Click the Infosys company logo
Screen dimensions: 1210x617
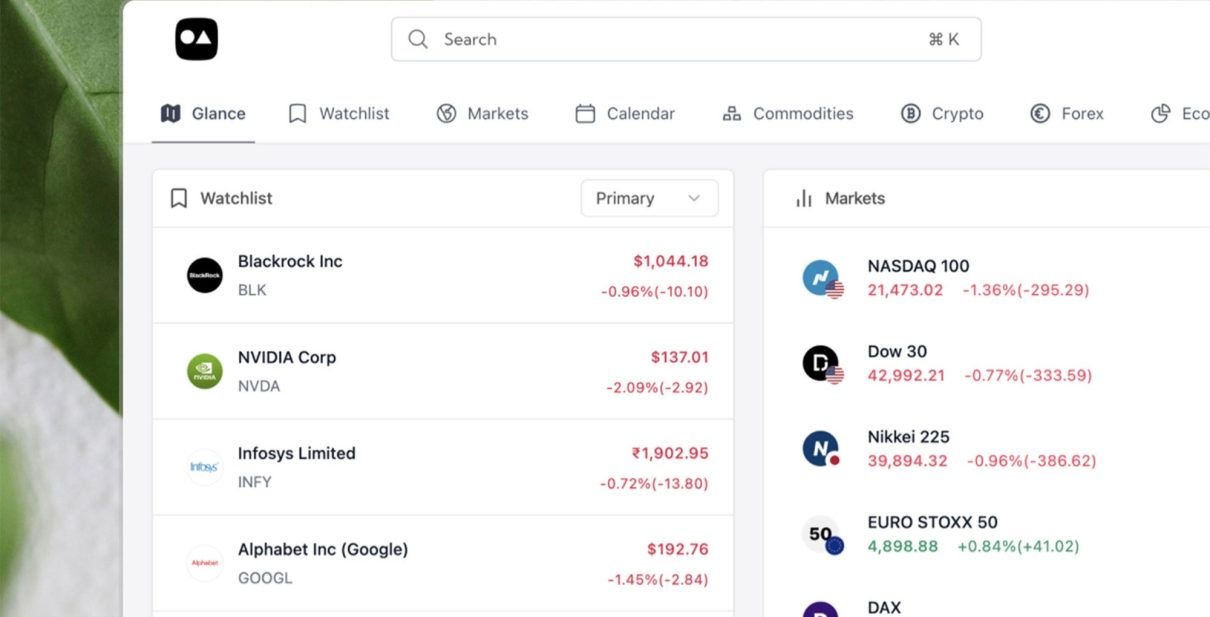(x=205, y=467)
